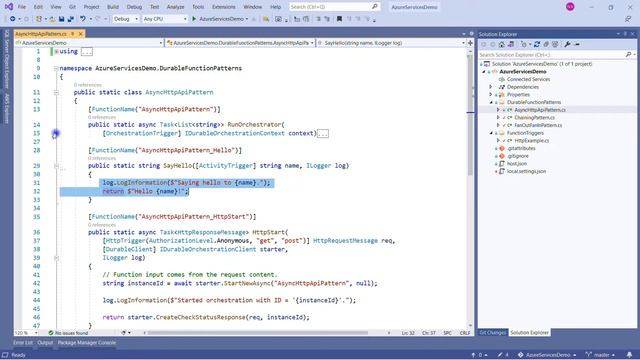Image resolution: width=640 pixels, height=360 pixels.
Task: Open the Package Manager Console tab
Action: [87, 343]
